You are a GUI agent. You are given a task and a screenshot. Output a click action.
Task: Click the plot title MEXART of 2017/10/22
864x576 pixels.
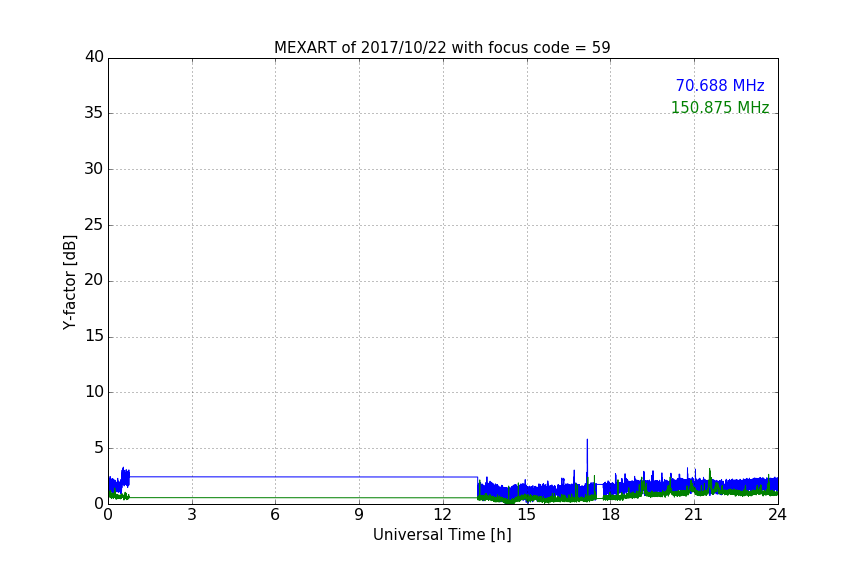(x=442, y=48)
